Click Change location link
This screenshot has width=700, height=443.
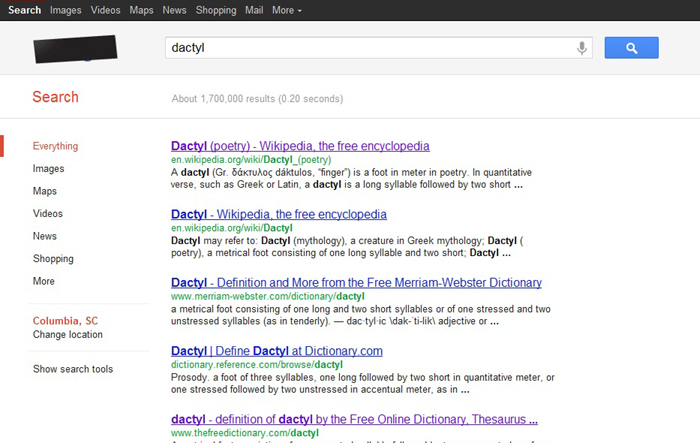click(x=67, y=334)
